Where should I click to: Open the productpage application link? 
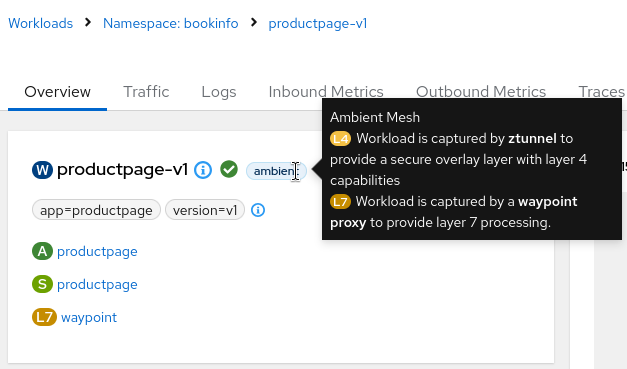pos(97,251)
